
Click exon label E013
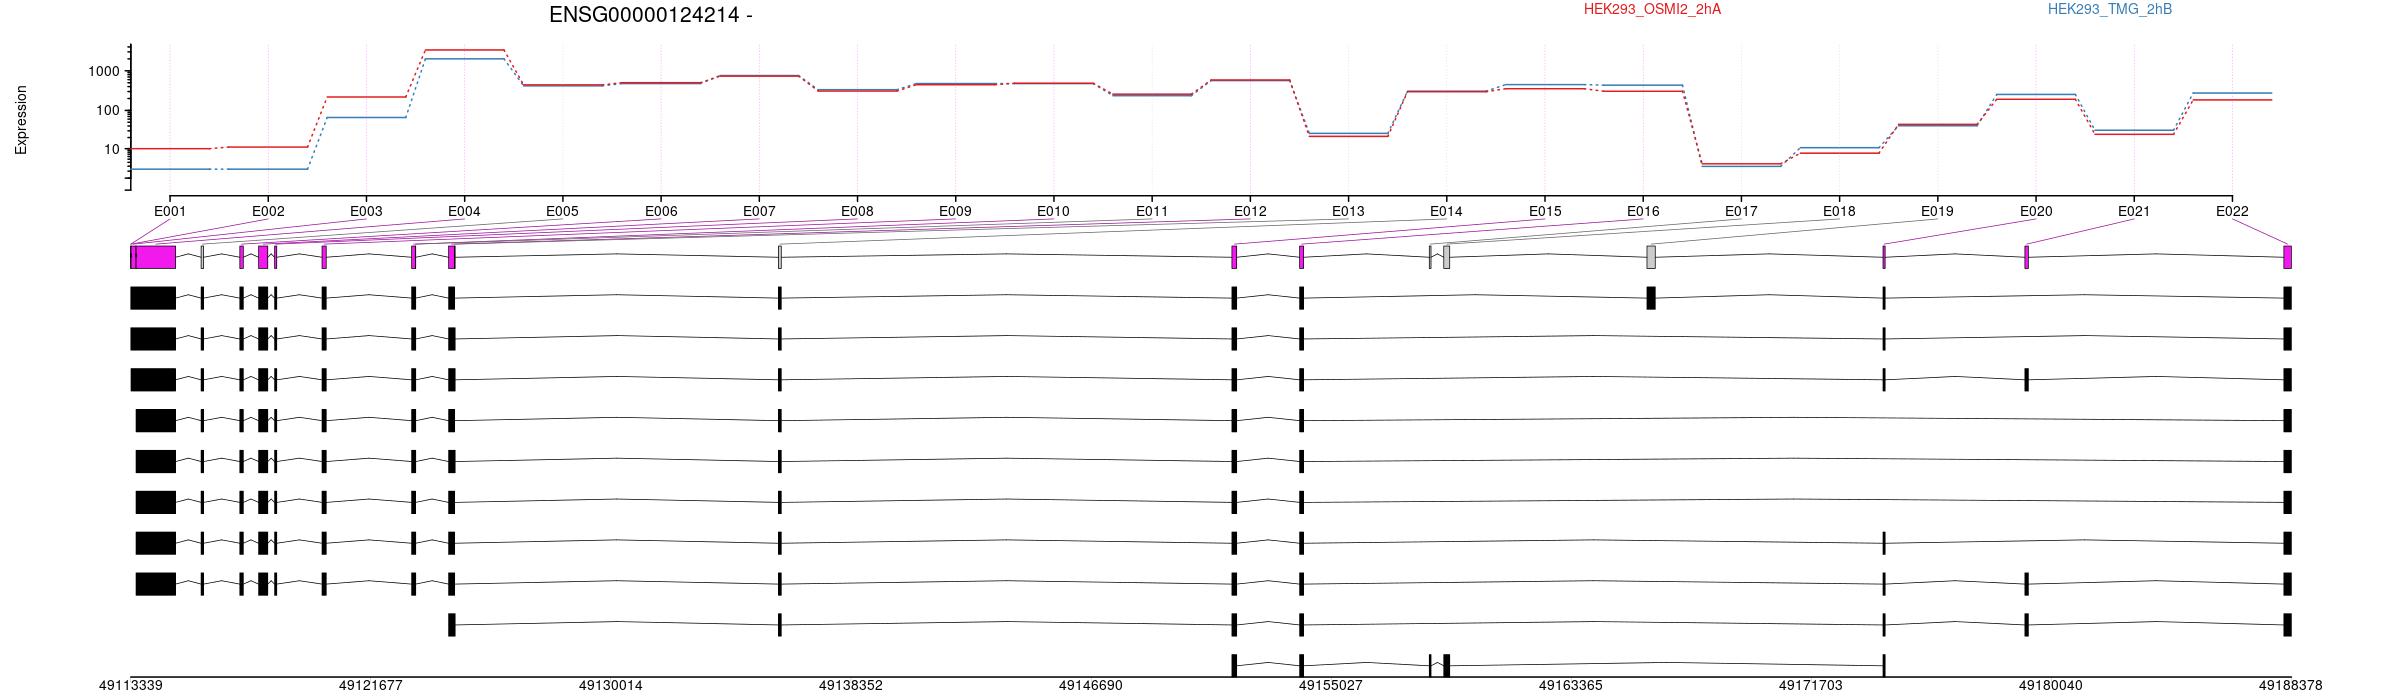tap(1348, 211)
